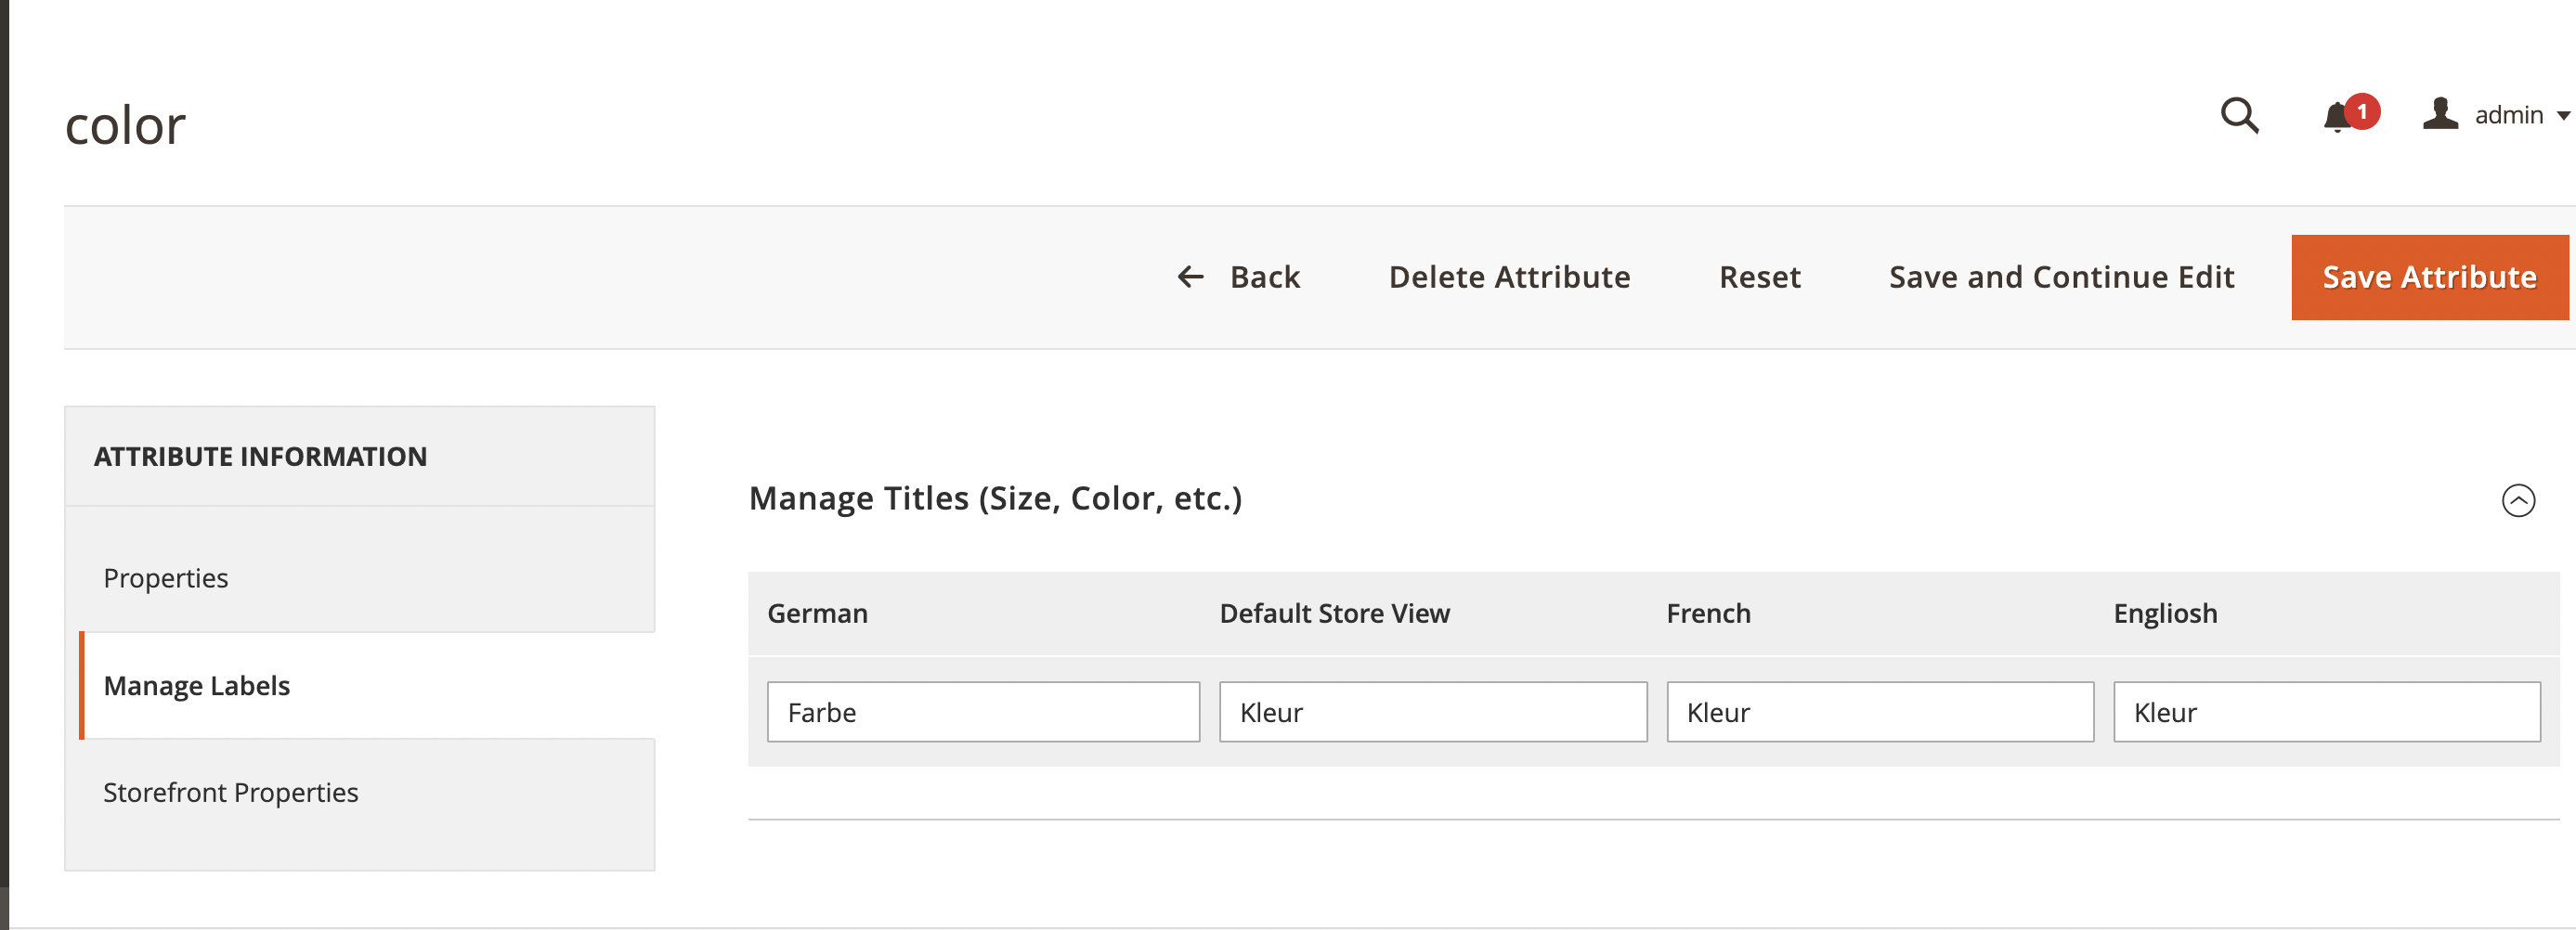The image size is (2576, 930).
Task: Click the admin user avatar icon
Action: coord(2440,113)
